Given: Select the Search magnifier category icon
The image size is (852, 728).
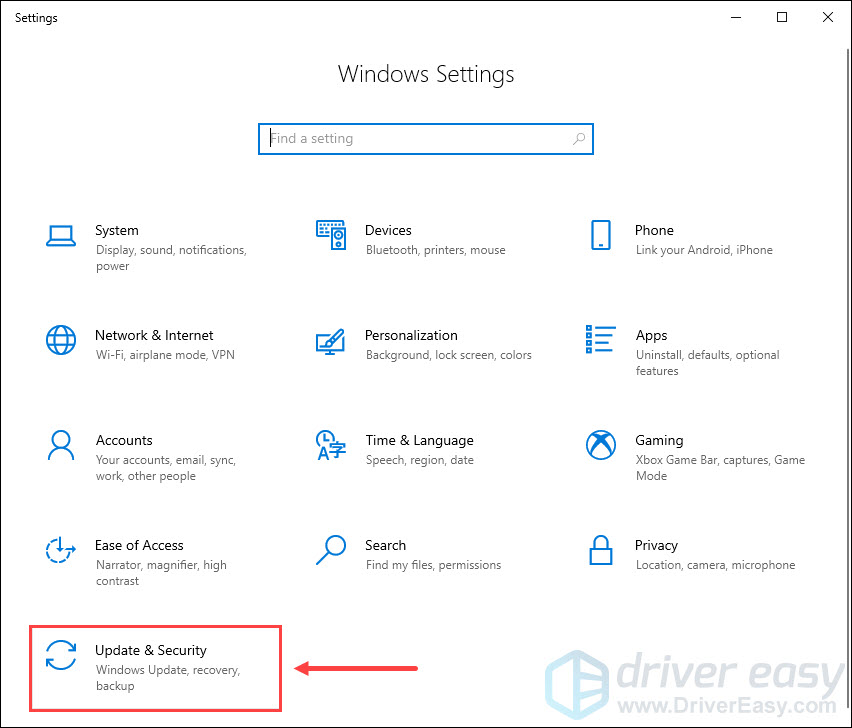Looking at the screenshot, I should (x=331, y=550).
